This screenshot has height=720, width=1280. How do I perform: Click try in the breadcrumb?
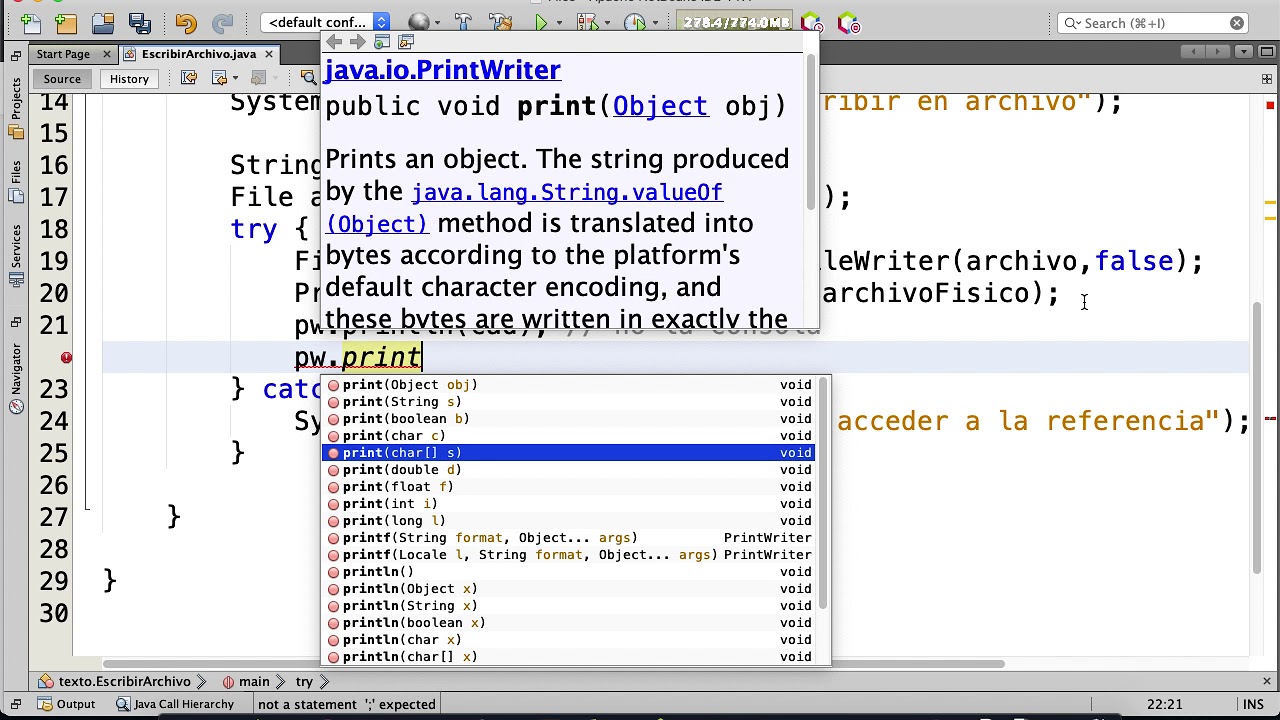click(x=304, y=682)
